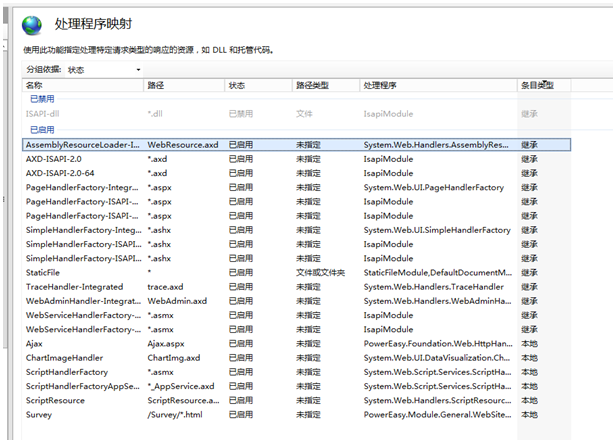Select the AXD-ISAPI-2.0-64 handler row

coord(60,173)
